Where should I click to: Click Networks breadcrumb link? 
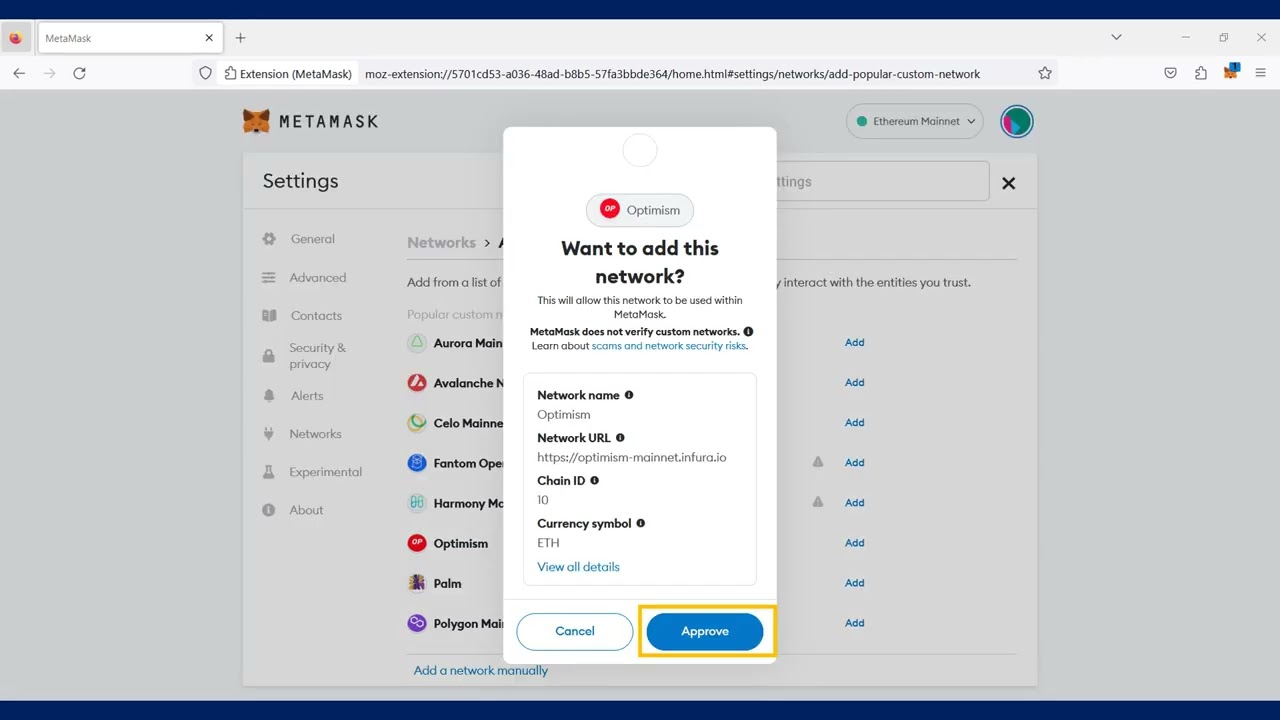(441, 243)
